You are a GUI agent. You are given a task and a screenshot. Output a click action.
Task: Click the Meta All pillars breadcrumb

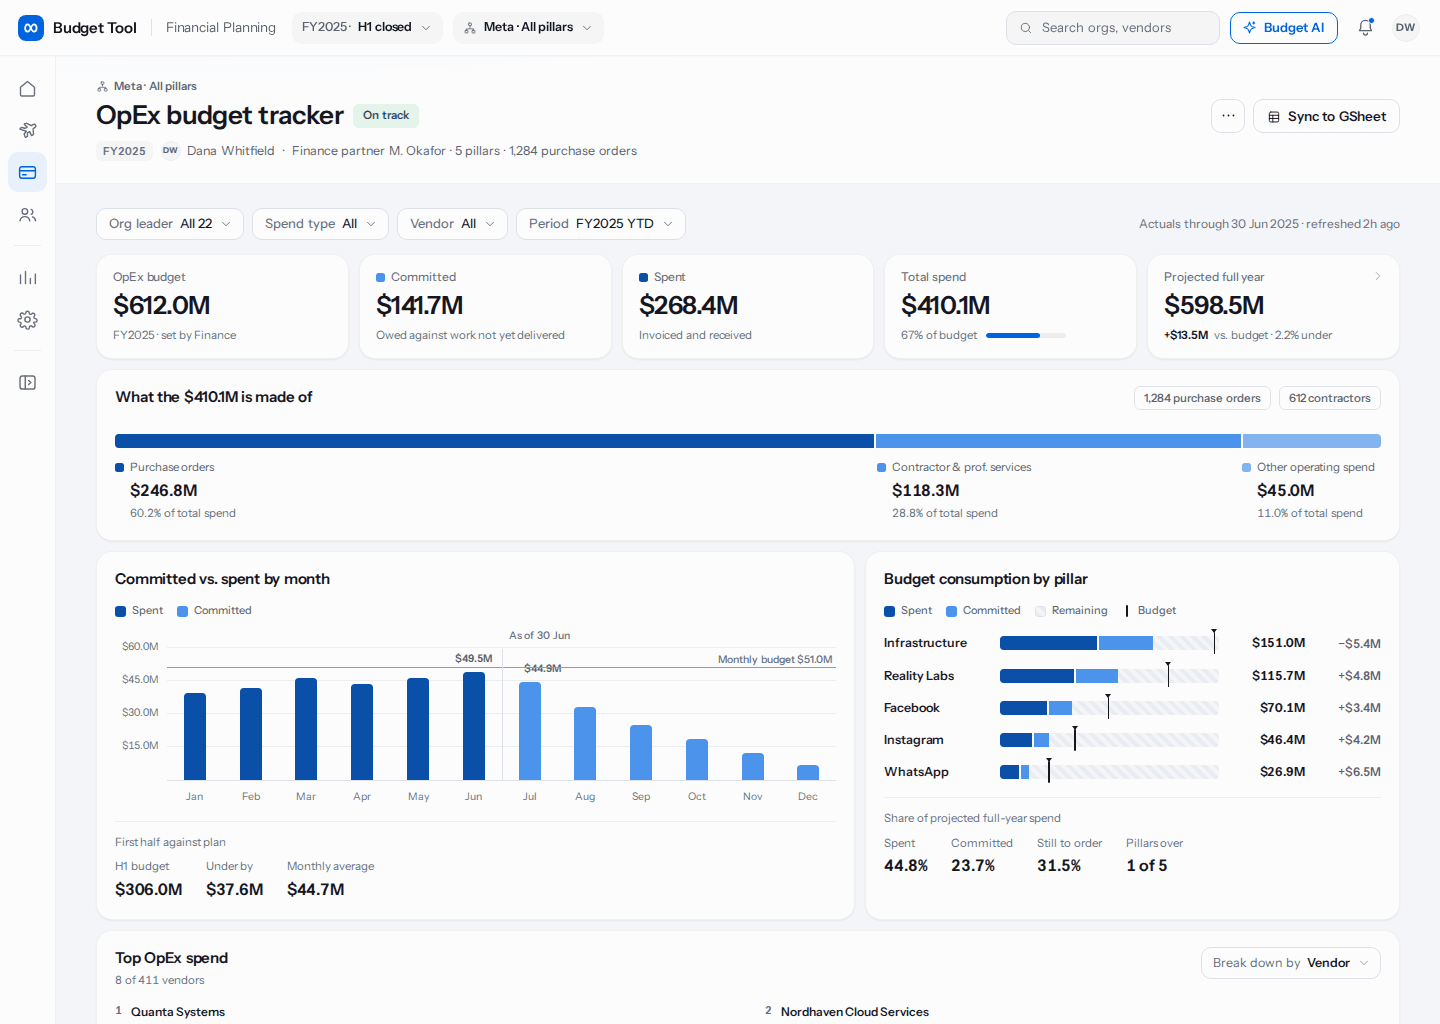(147, 86)
